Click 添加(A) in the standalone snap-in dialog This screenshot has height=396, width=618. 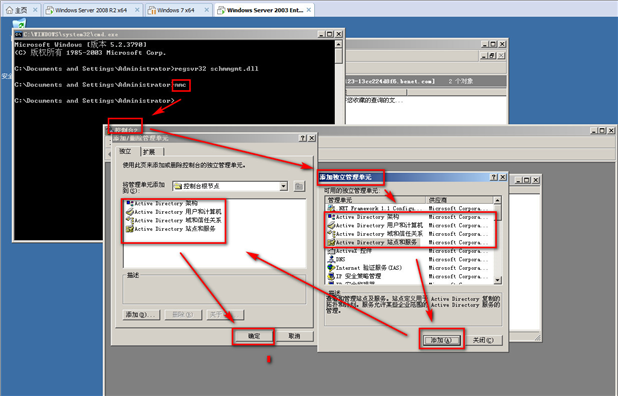click(441, 340)
